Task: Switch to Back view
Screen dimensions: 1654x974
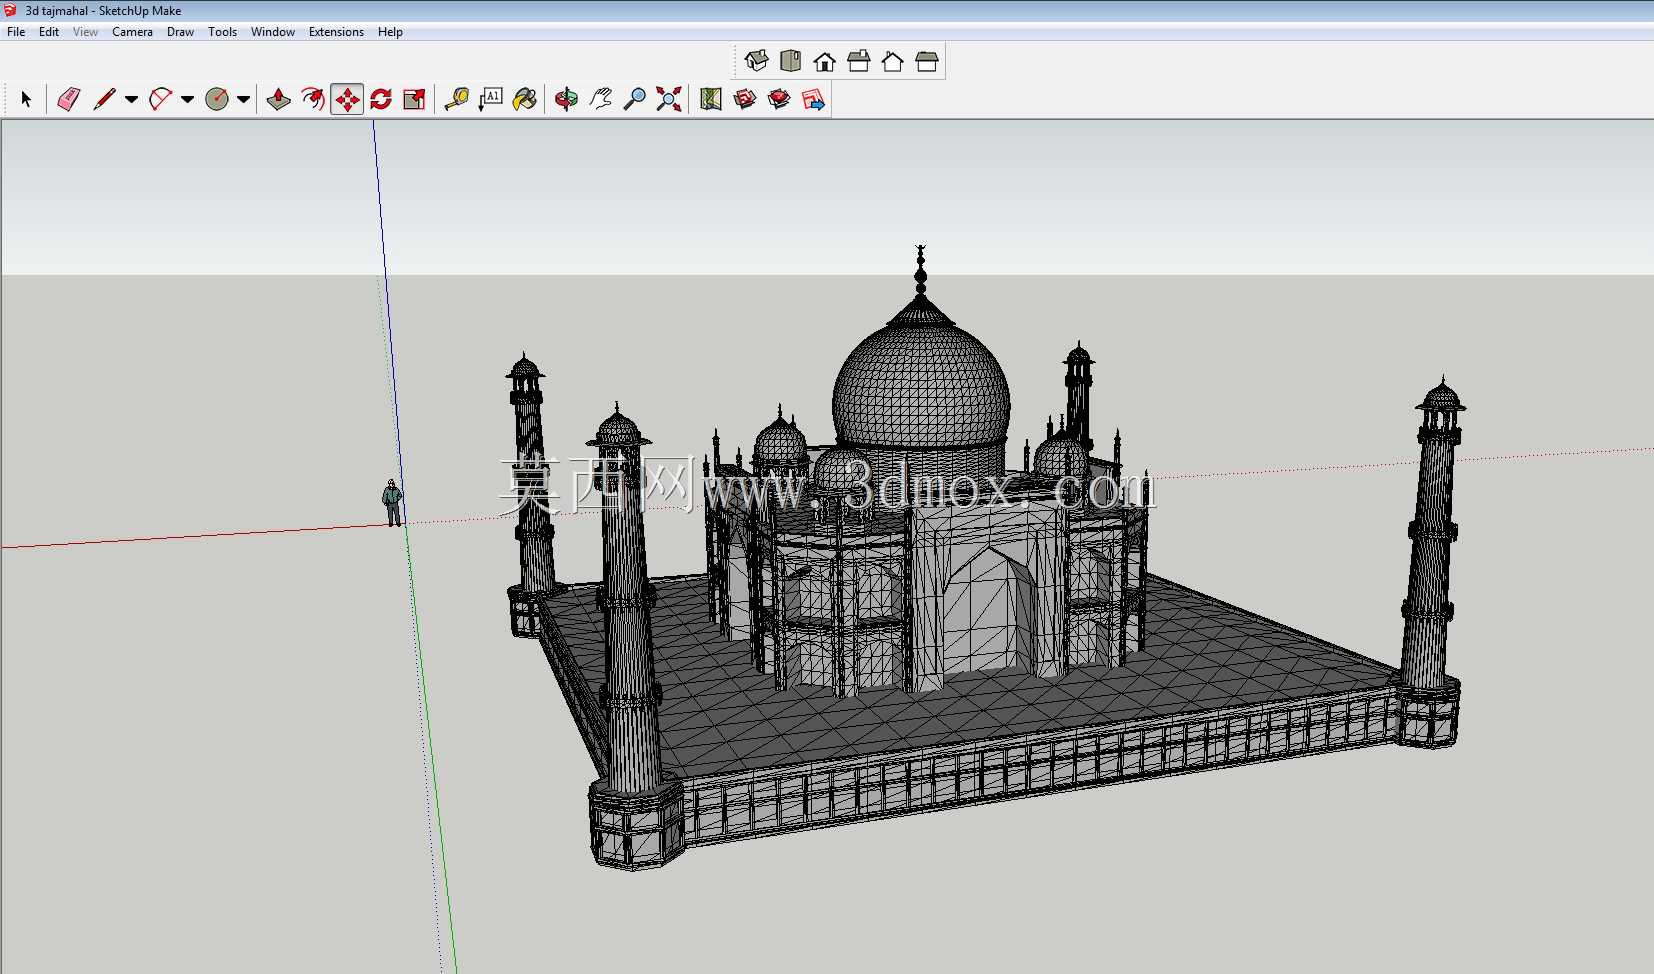Action: click(x=893, y=62)
